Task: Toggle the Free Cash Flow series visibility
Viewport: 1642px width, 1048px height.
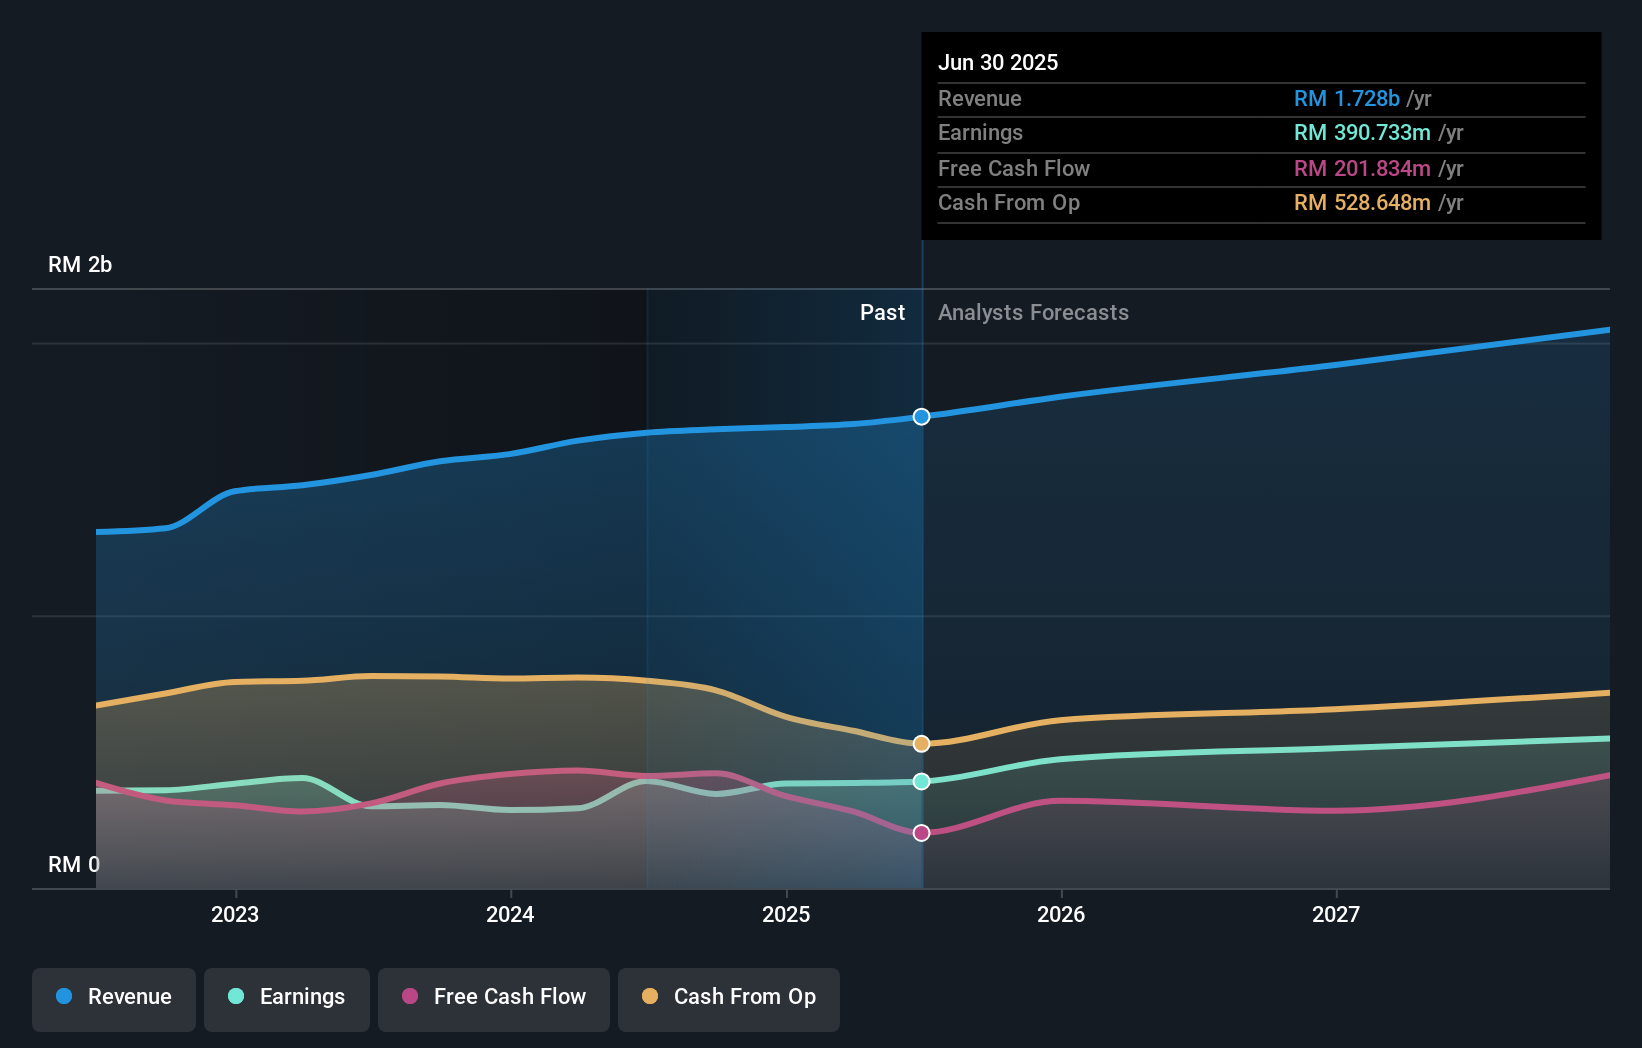Action: click(494, 999)
